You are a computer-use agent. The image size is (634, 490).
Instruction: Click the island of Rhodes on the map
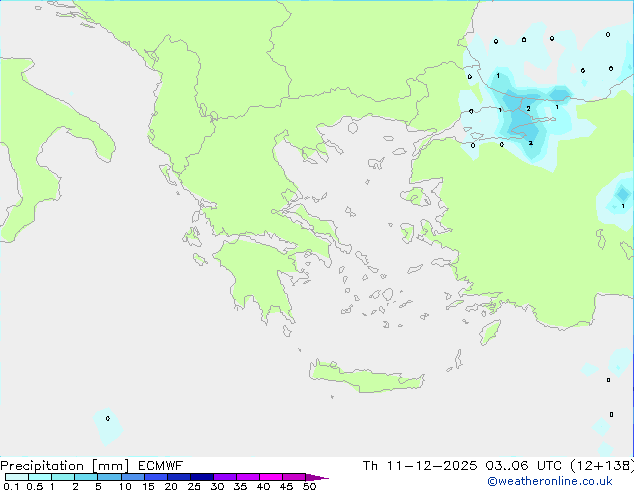coord(490,332)
